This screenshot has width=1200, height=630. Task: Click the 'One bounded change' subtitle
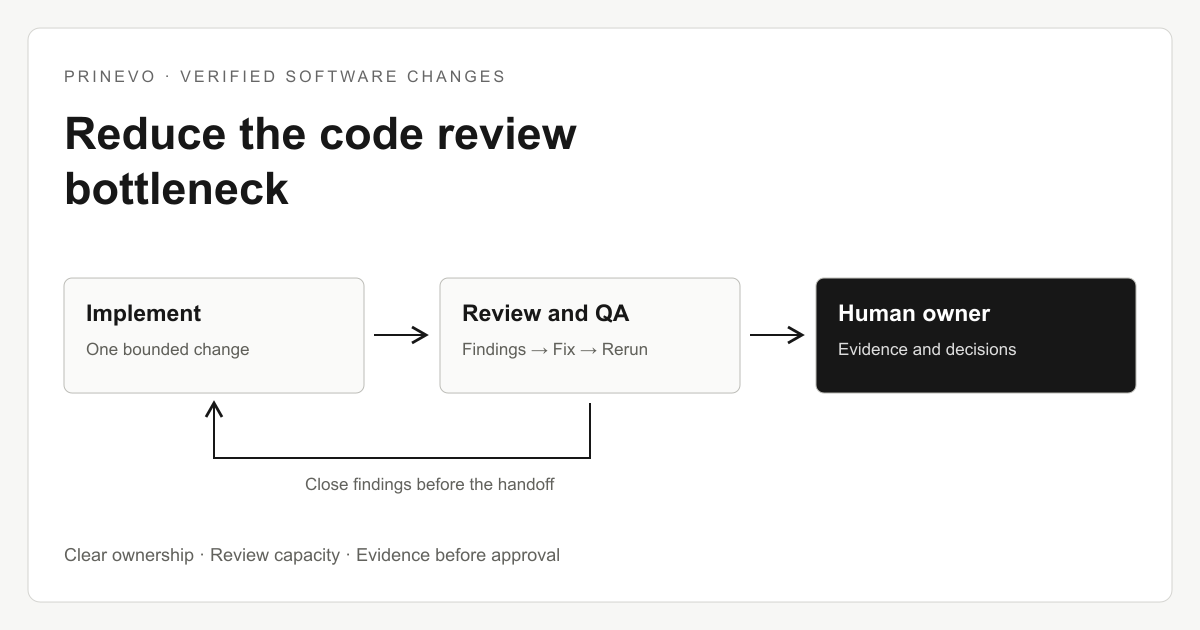pos(167,349)
